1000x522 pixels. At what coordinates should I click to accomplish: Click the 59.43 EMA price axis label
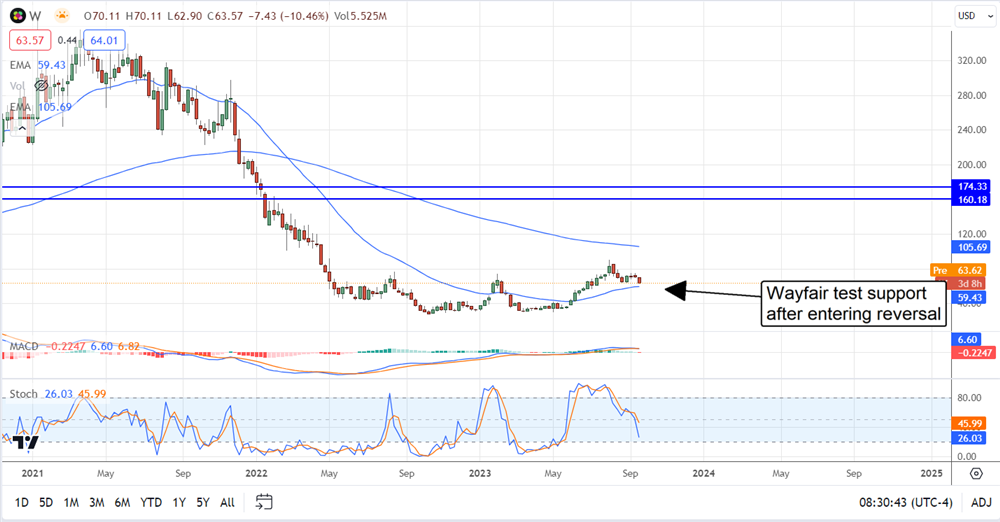[x=971, y=298]
